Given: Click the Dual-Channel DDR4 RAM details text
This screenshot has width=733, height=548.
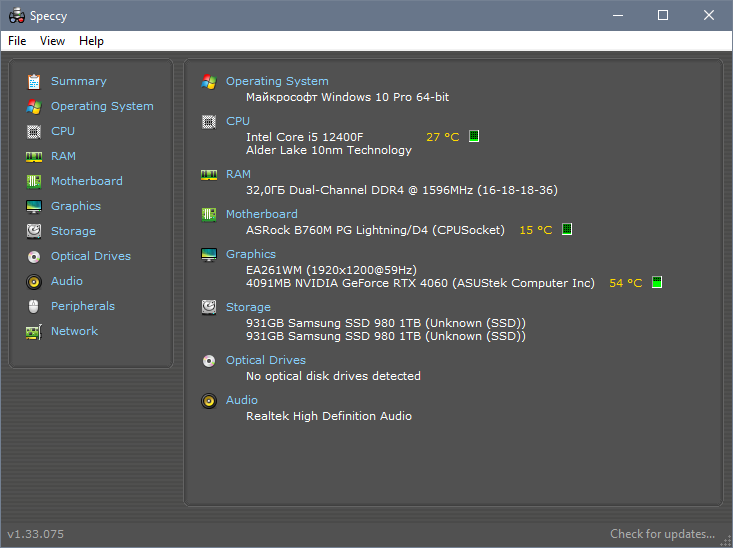Looking at the screenshot, I should [402, 190].
